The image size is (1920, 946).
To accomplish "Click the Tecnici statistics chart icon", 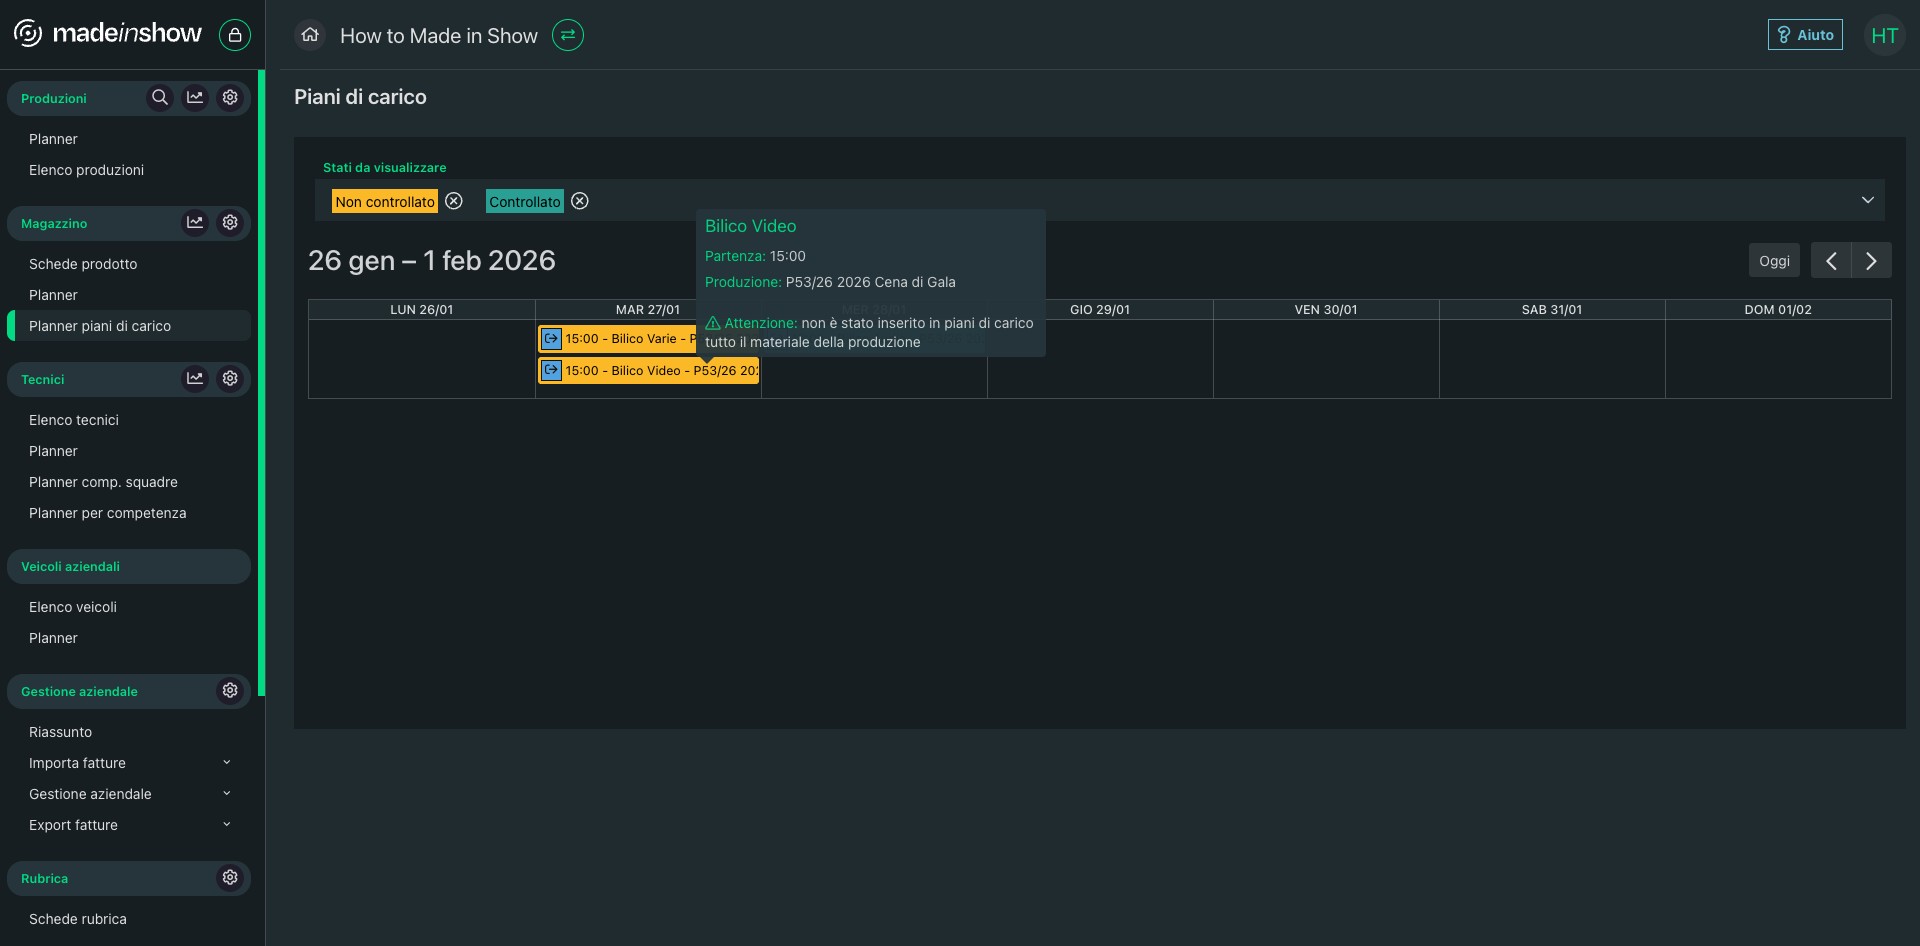I will [x=195, y=378].
